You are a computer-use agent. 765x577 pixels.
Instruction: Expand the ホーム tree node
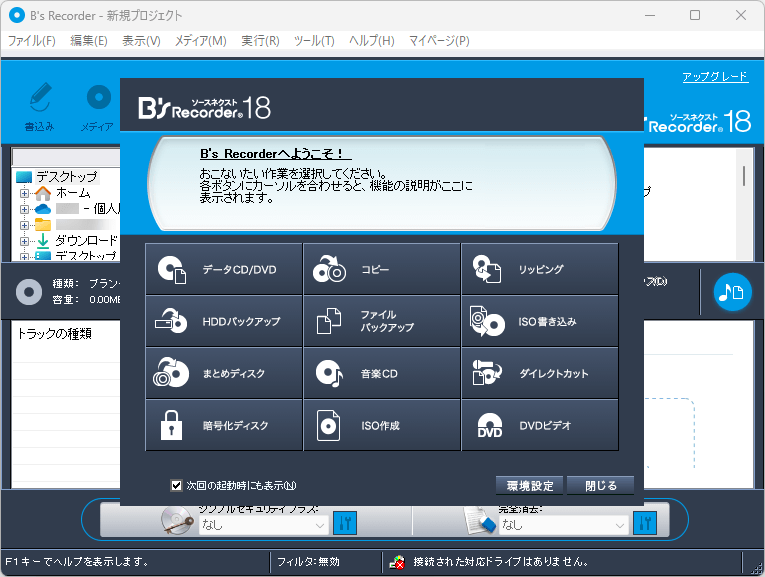click(24, 194)
